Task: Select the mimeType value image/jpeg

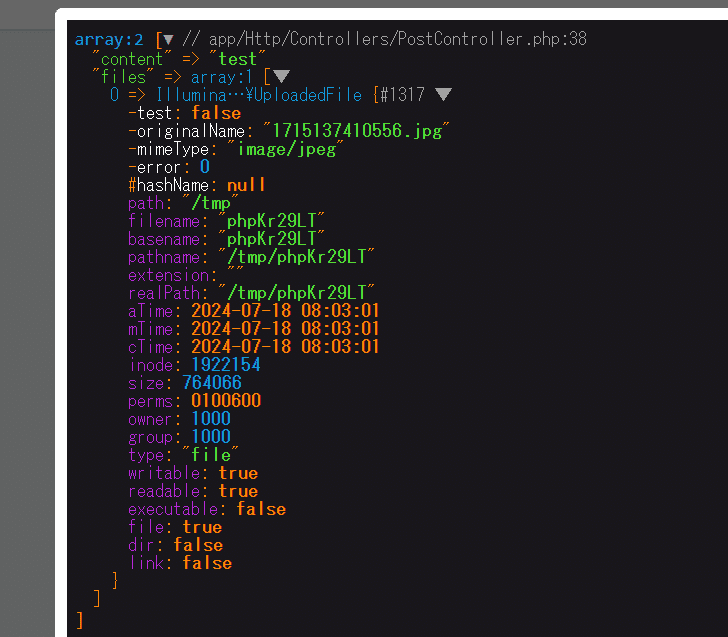Action: tap(286, 149)
